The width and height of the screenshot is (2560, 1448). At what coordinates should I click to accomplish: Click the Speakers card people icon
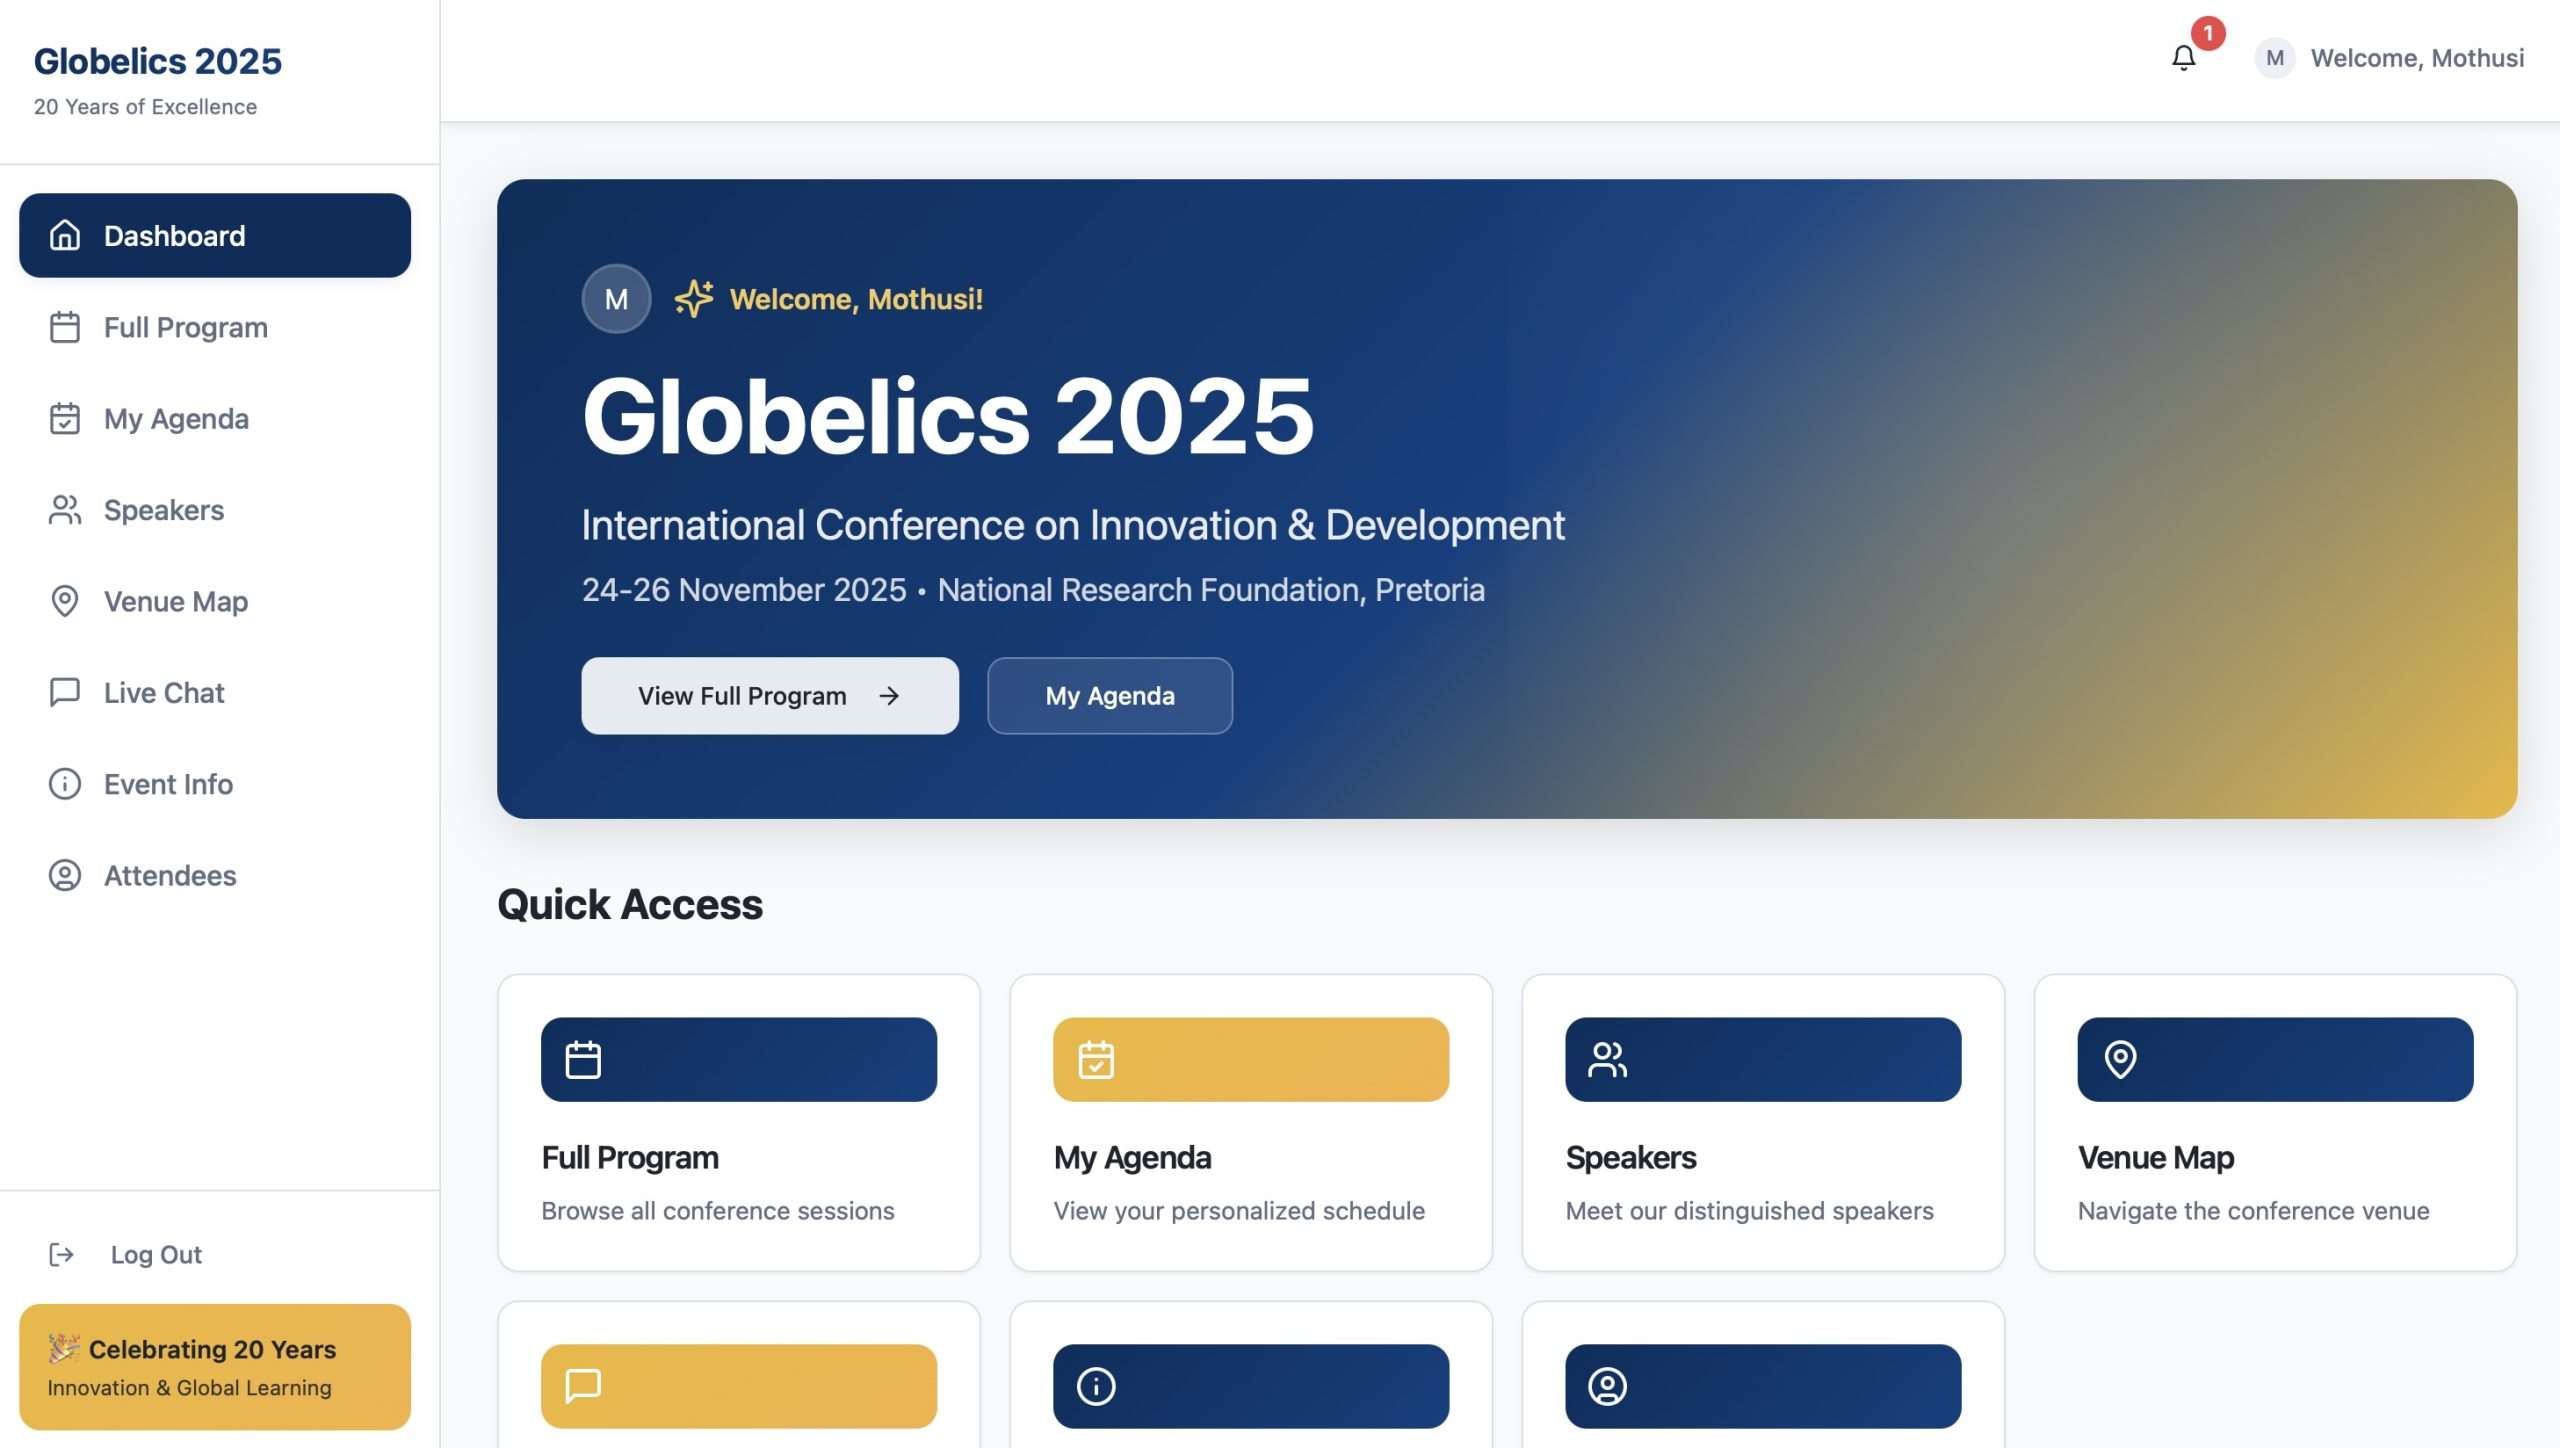[x=1607, y=1060]
